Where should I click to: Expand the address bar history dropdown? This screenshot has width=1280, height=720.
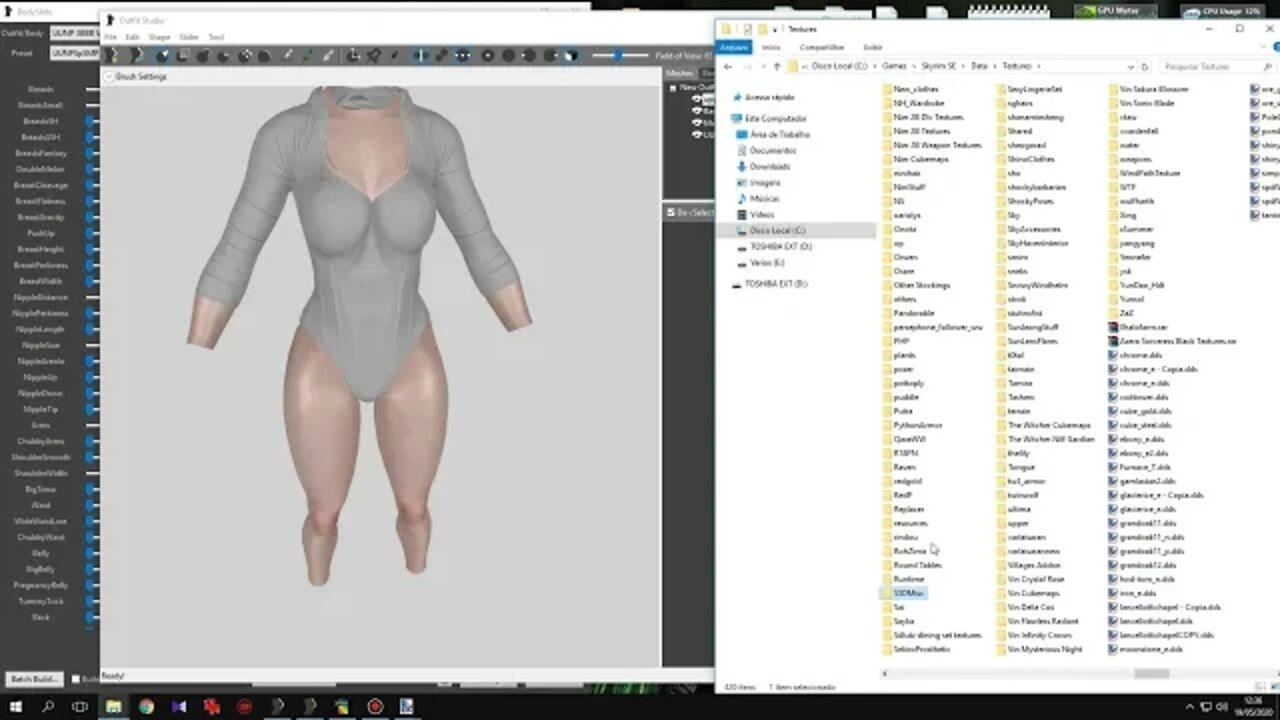(1130, 66)
